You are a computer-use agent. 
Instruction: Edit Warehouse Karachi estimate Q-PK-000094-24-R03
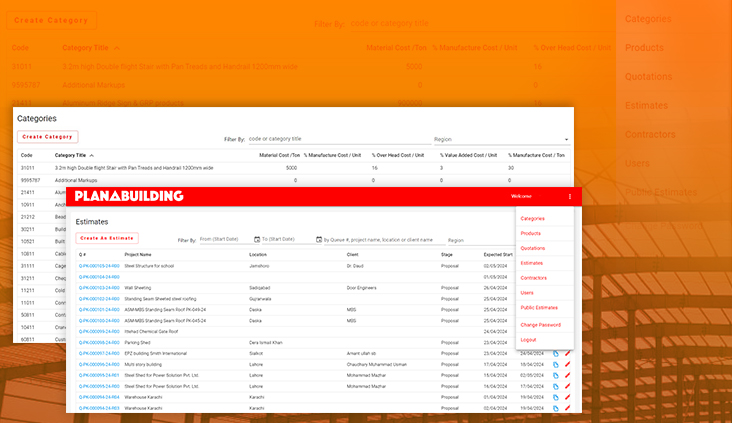pos(567,408)
